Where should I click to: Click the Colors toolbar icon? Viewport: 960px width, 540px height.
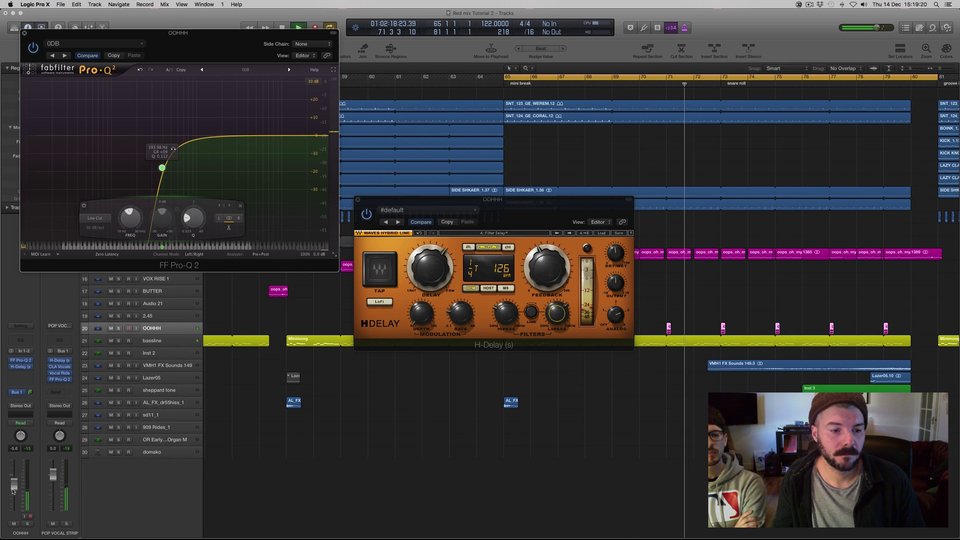(x=946, y=50)
